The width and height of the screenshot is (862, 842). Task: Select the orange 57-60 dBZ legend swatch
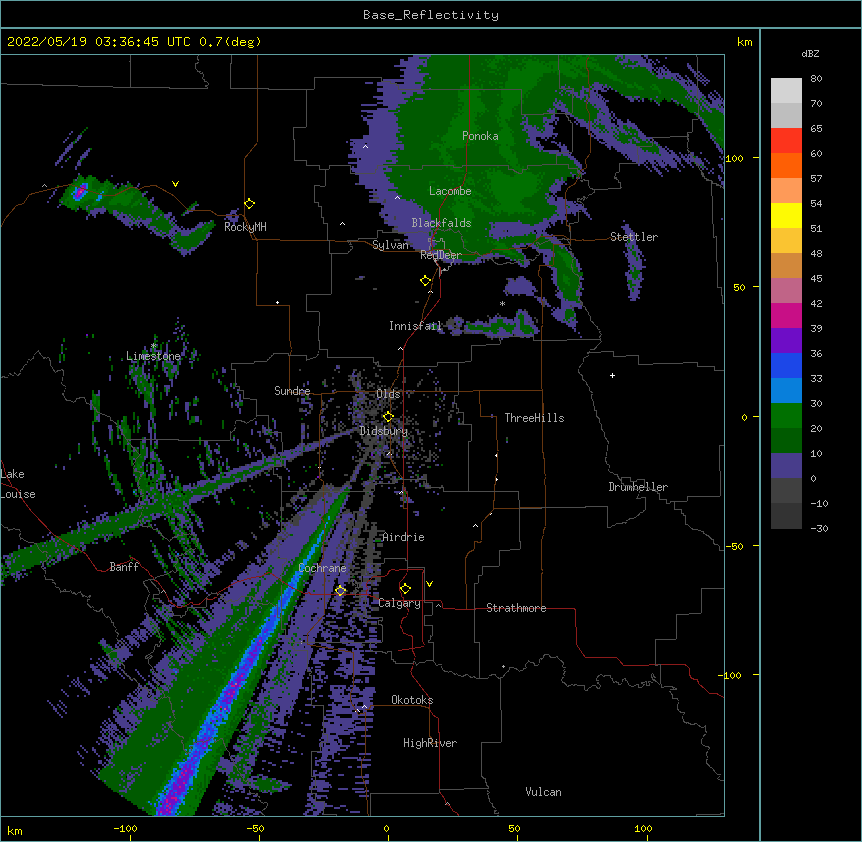[786, 165]
